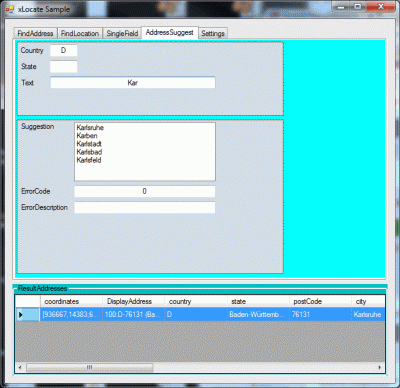Click the DisplayAddress column header
The width and height of the screenshot is (400, 388).
[x=133, y=301]
